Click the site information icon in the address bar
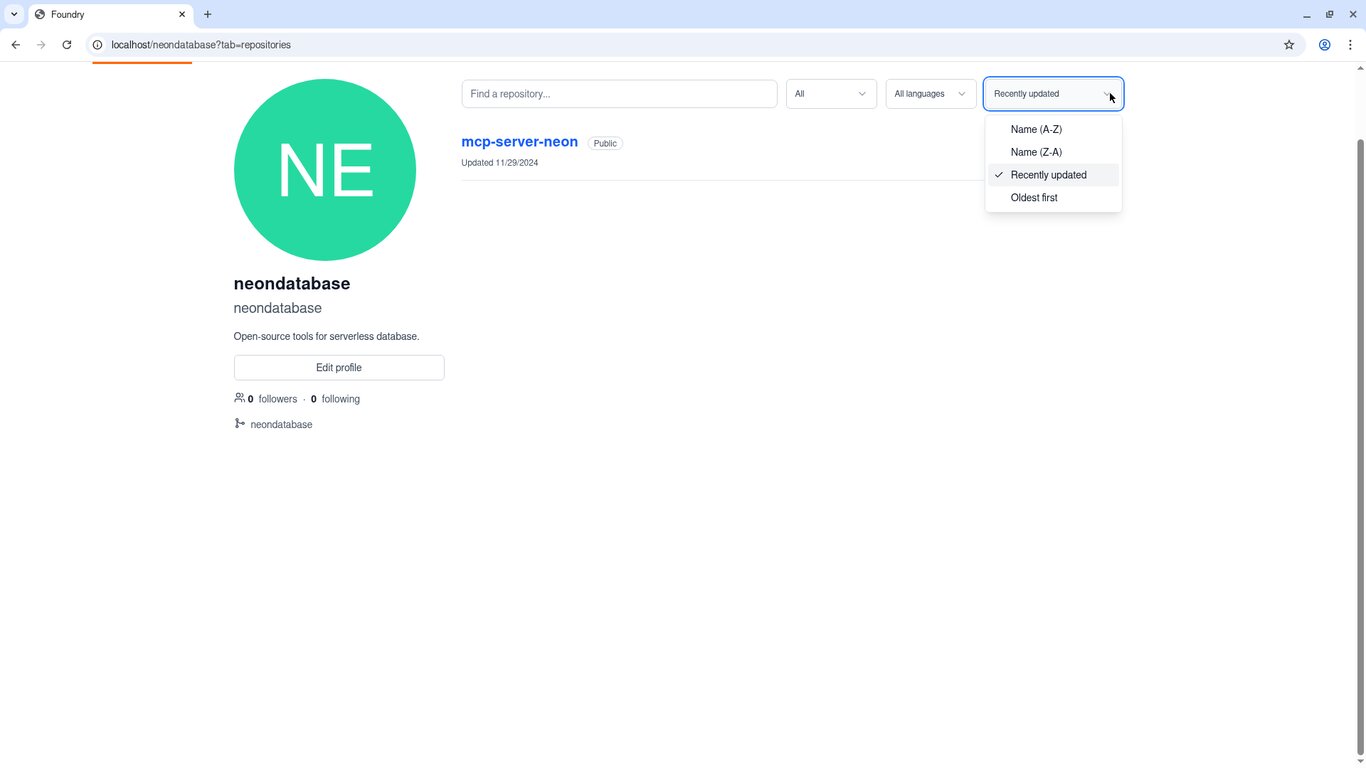 click(97, 45)
